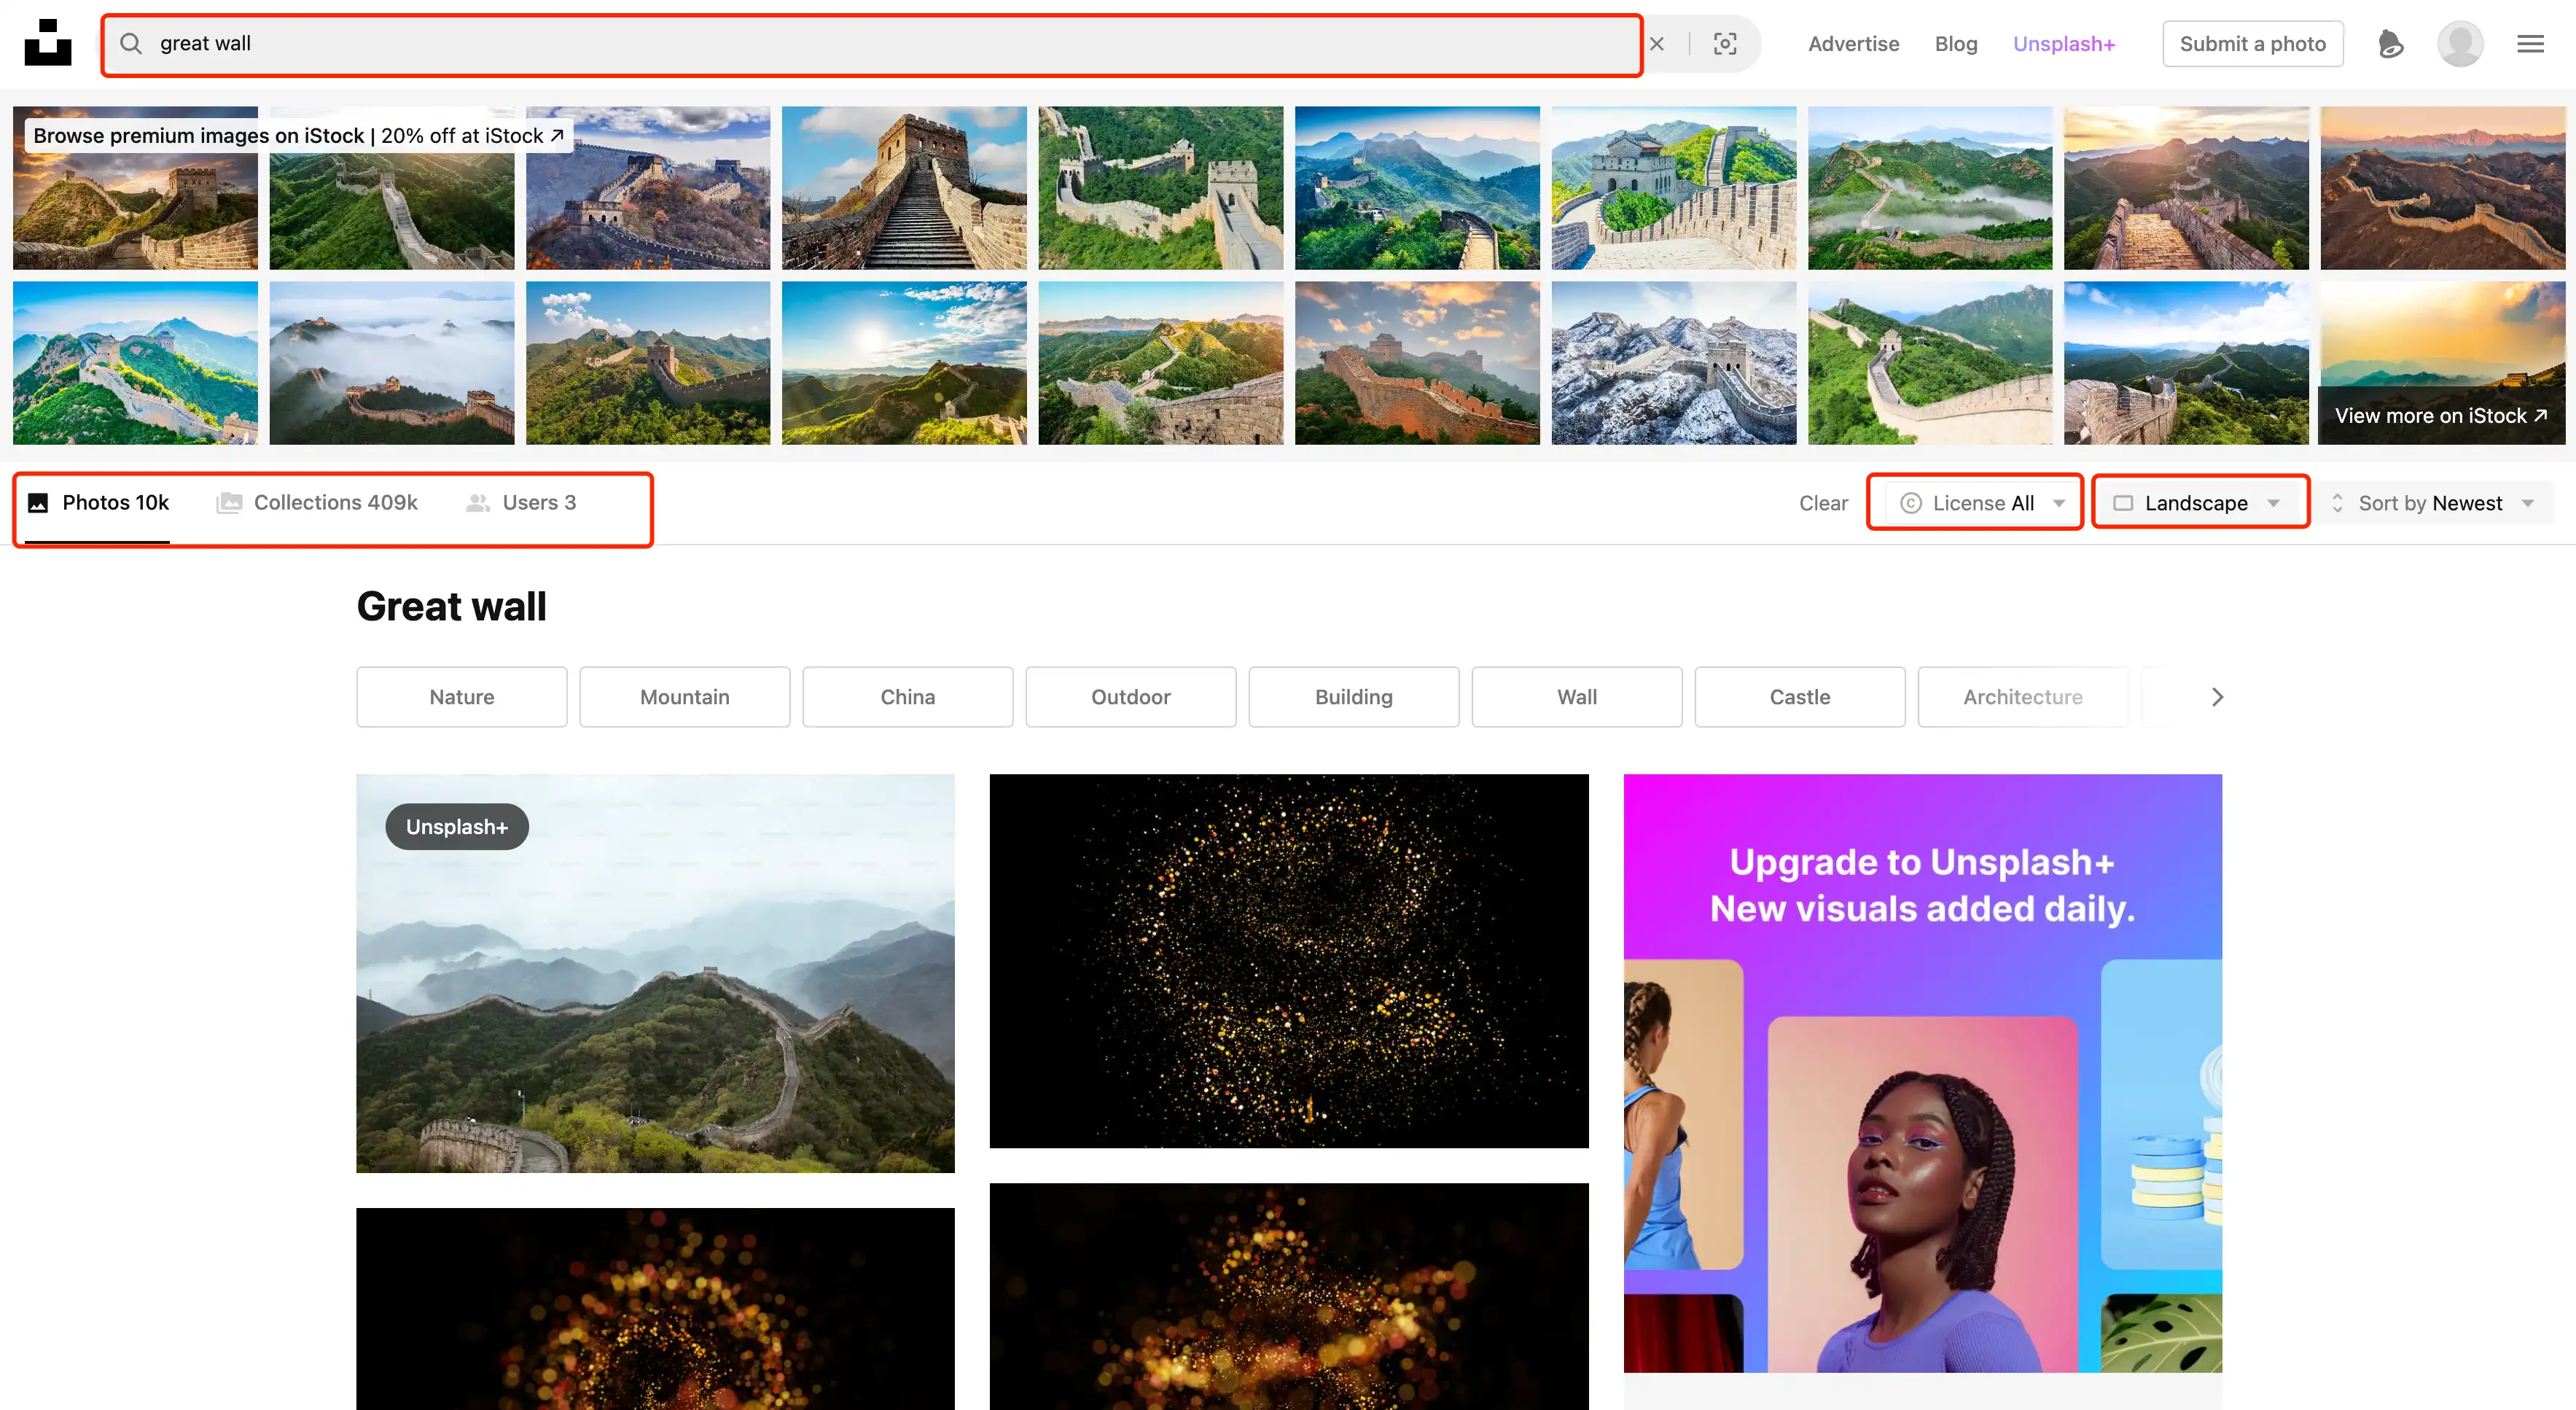
Task: Select the Outdoor tag chip
Action: point(1130,697)
